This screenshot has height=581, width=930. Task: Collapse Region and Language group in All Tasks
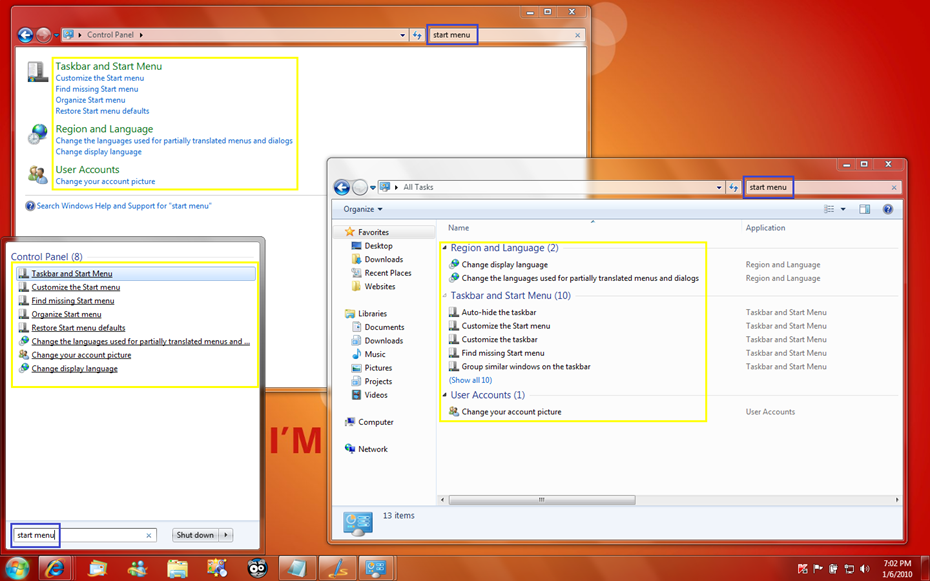(x=445, y=248)
